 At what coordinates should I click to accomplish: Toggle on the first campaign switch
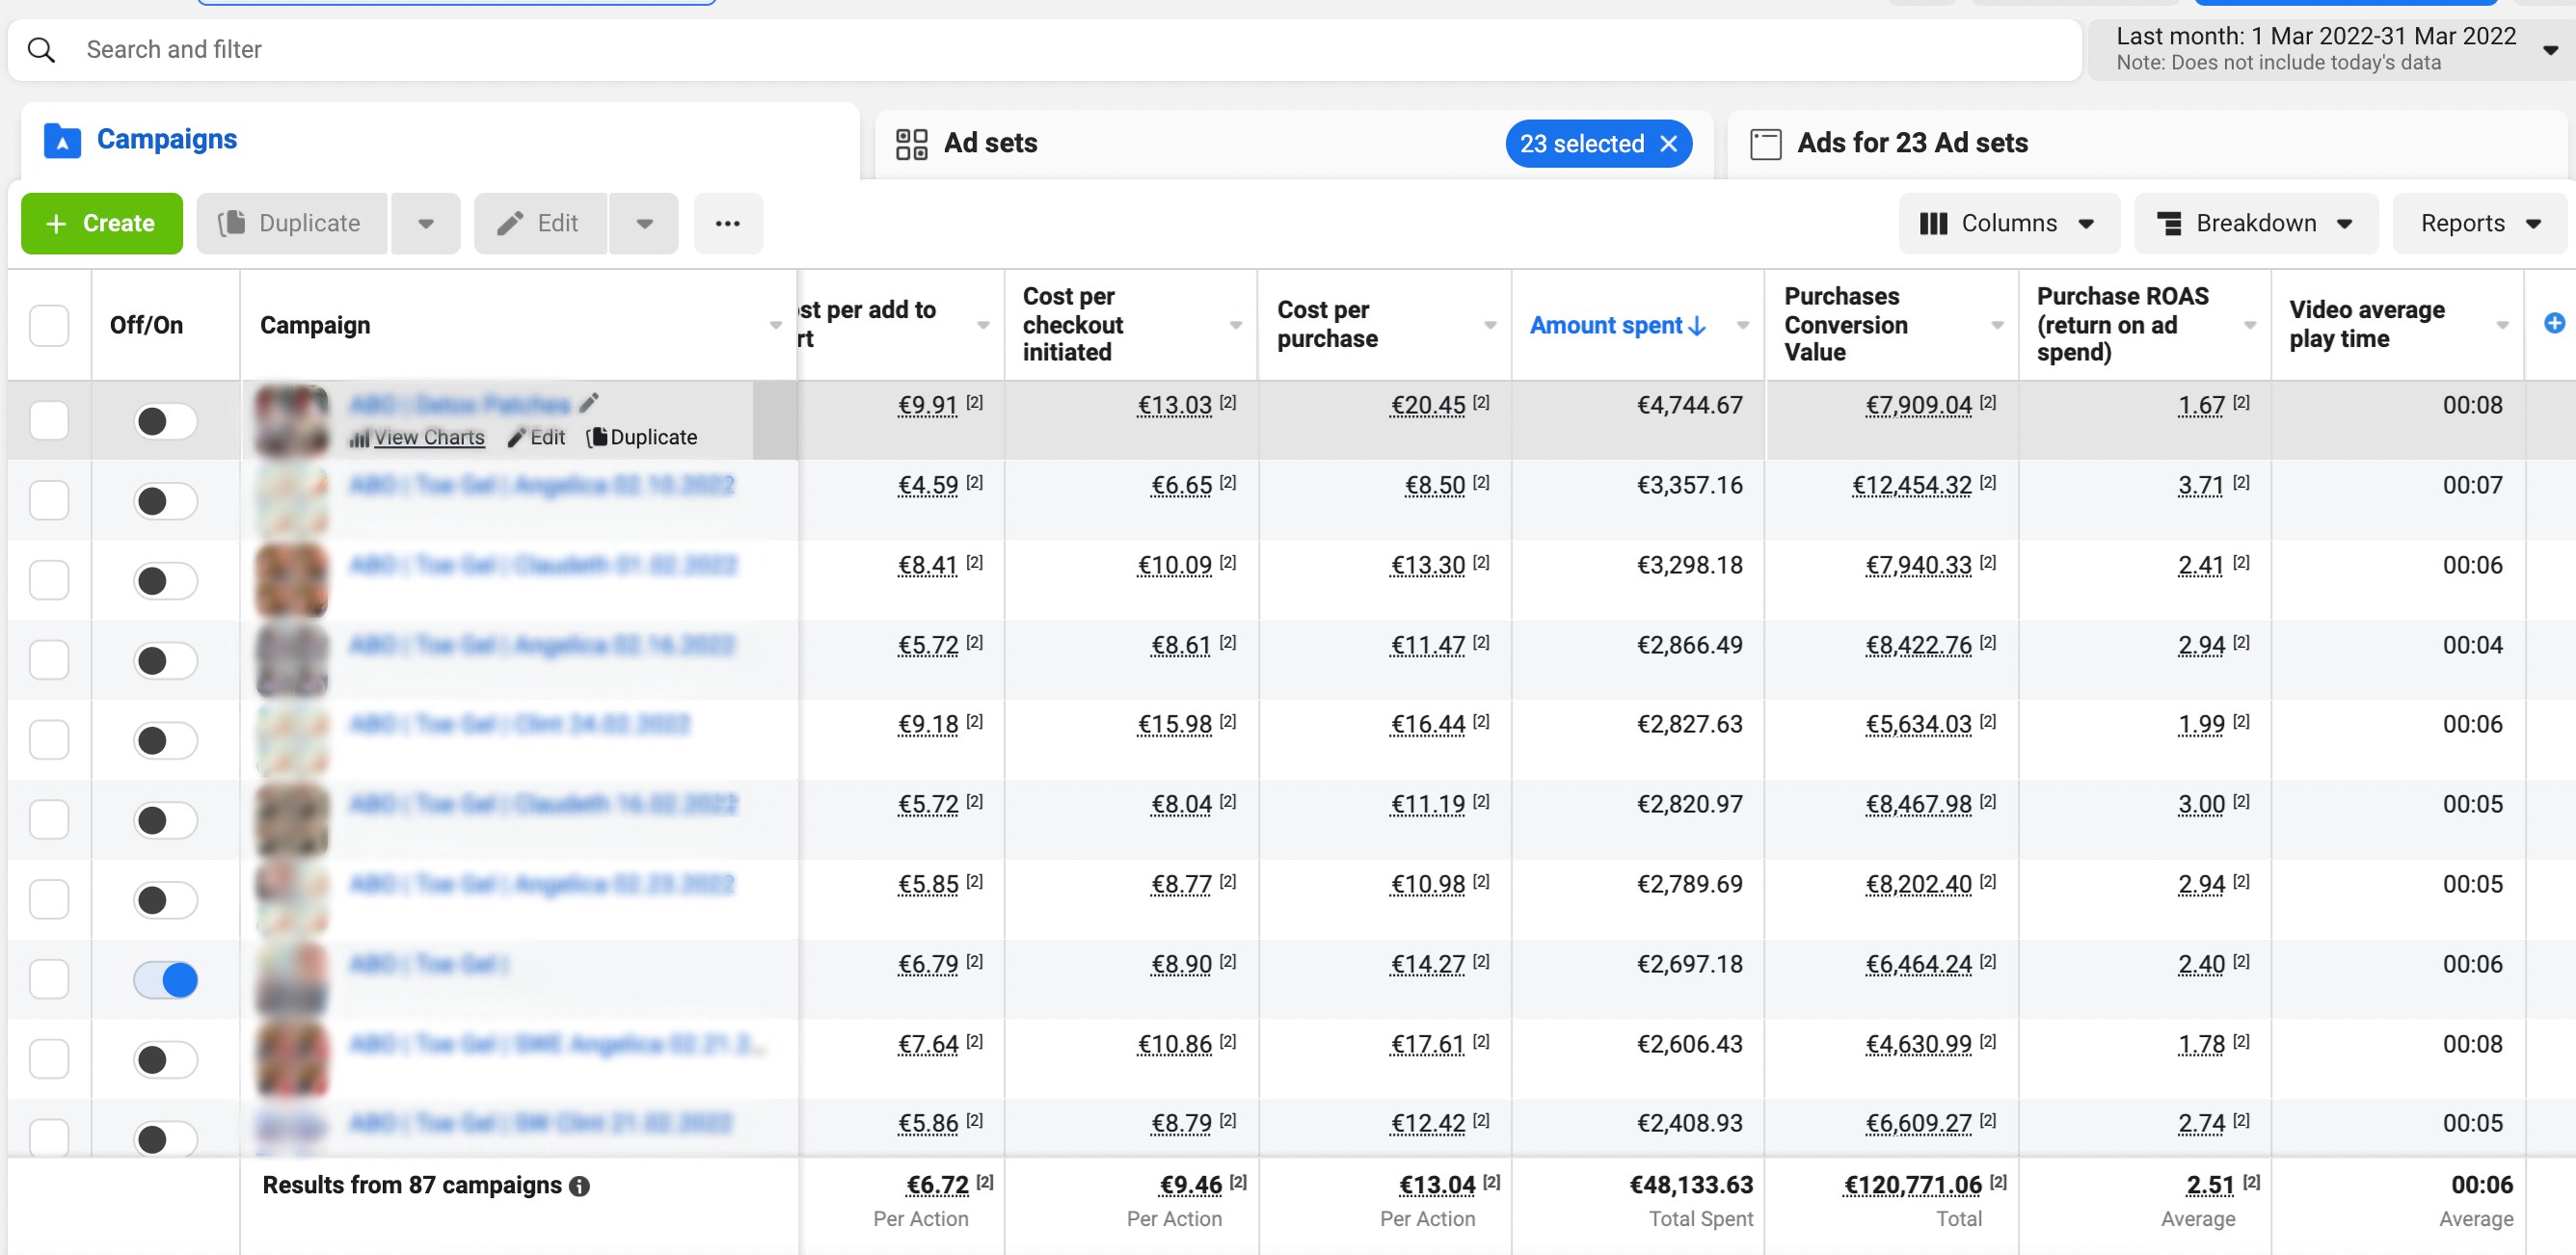166,421
